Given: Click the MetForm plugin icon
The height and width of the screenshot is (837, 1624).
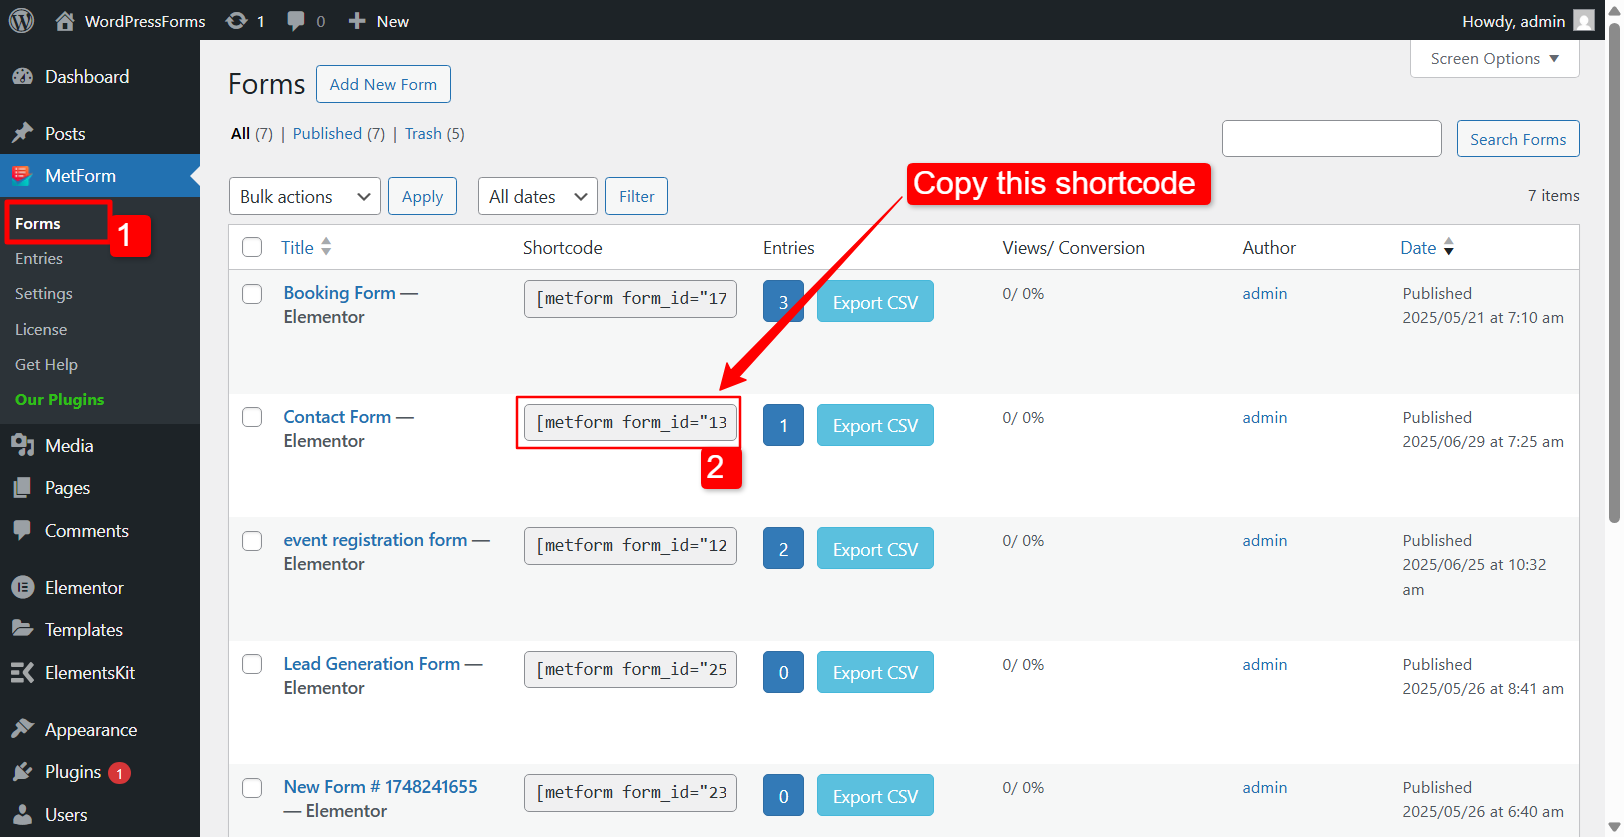Looking at the screenshot, I should [x=22, y=176].
